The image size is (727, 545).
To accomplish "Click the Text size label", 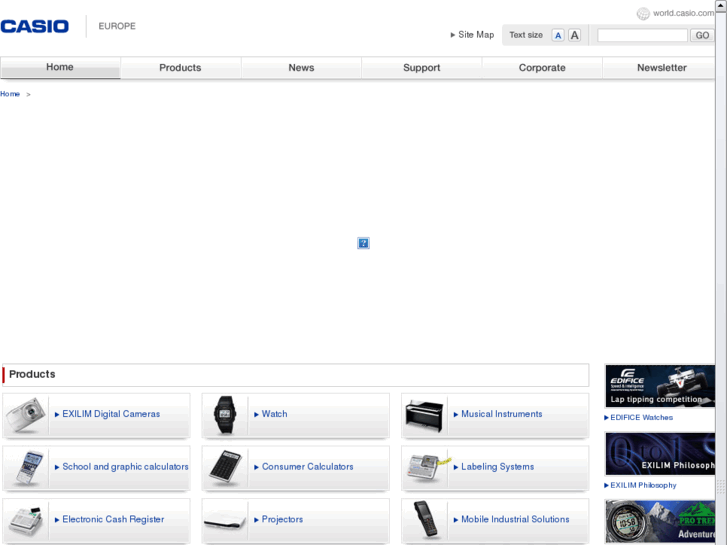I will [526, 35].
